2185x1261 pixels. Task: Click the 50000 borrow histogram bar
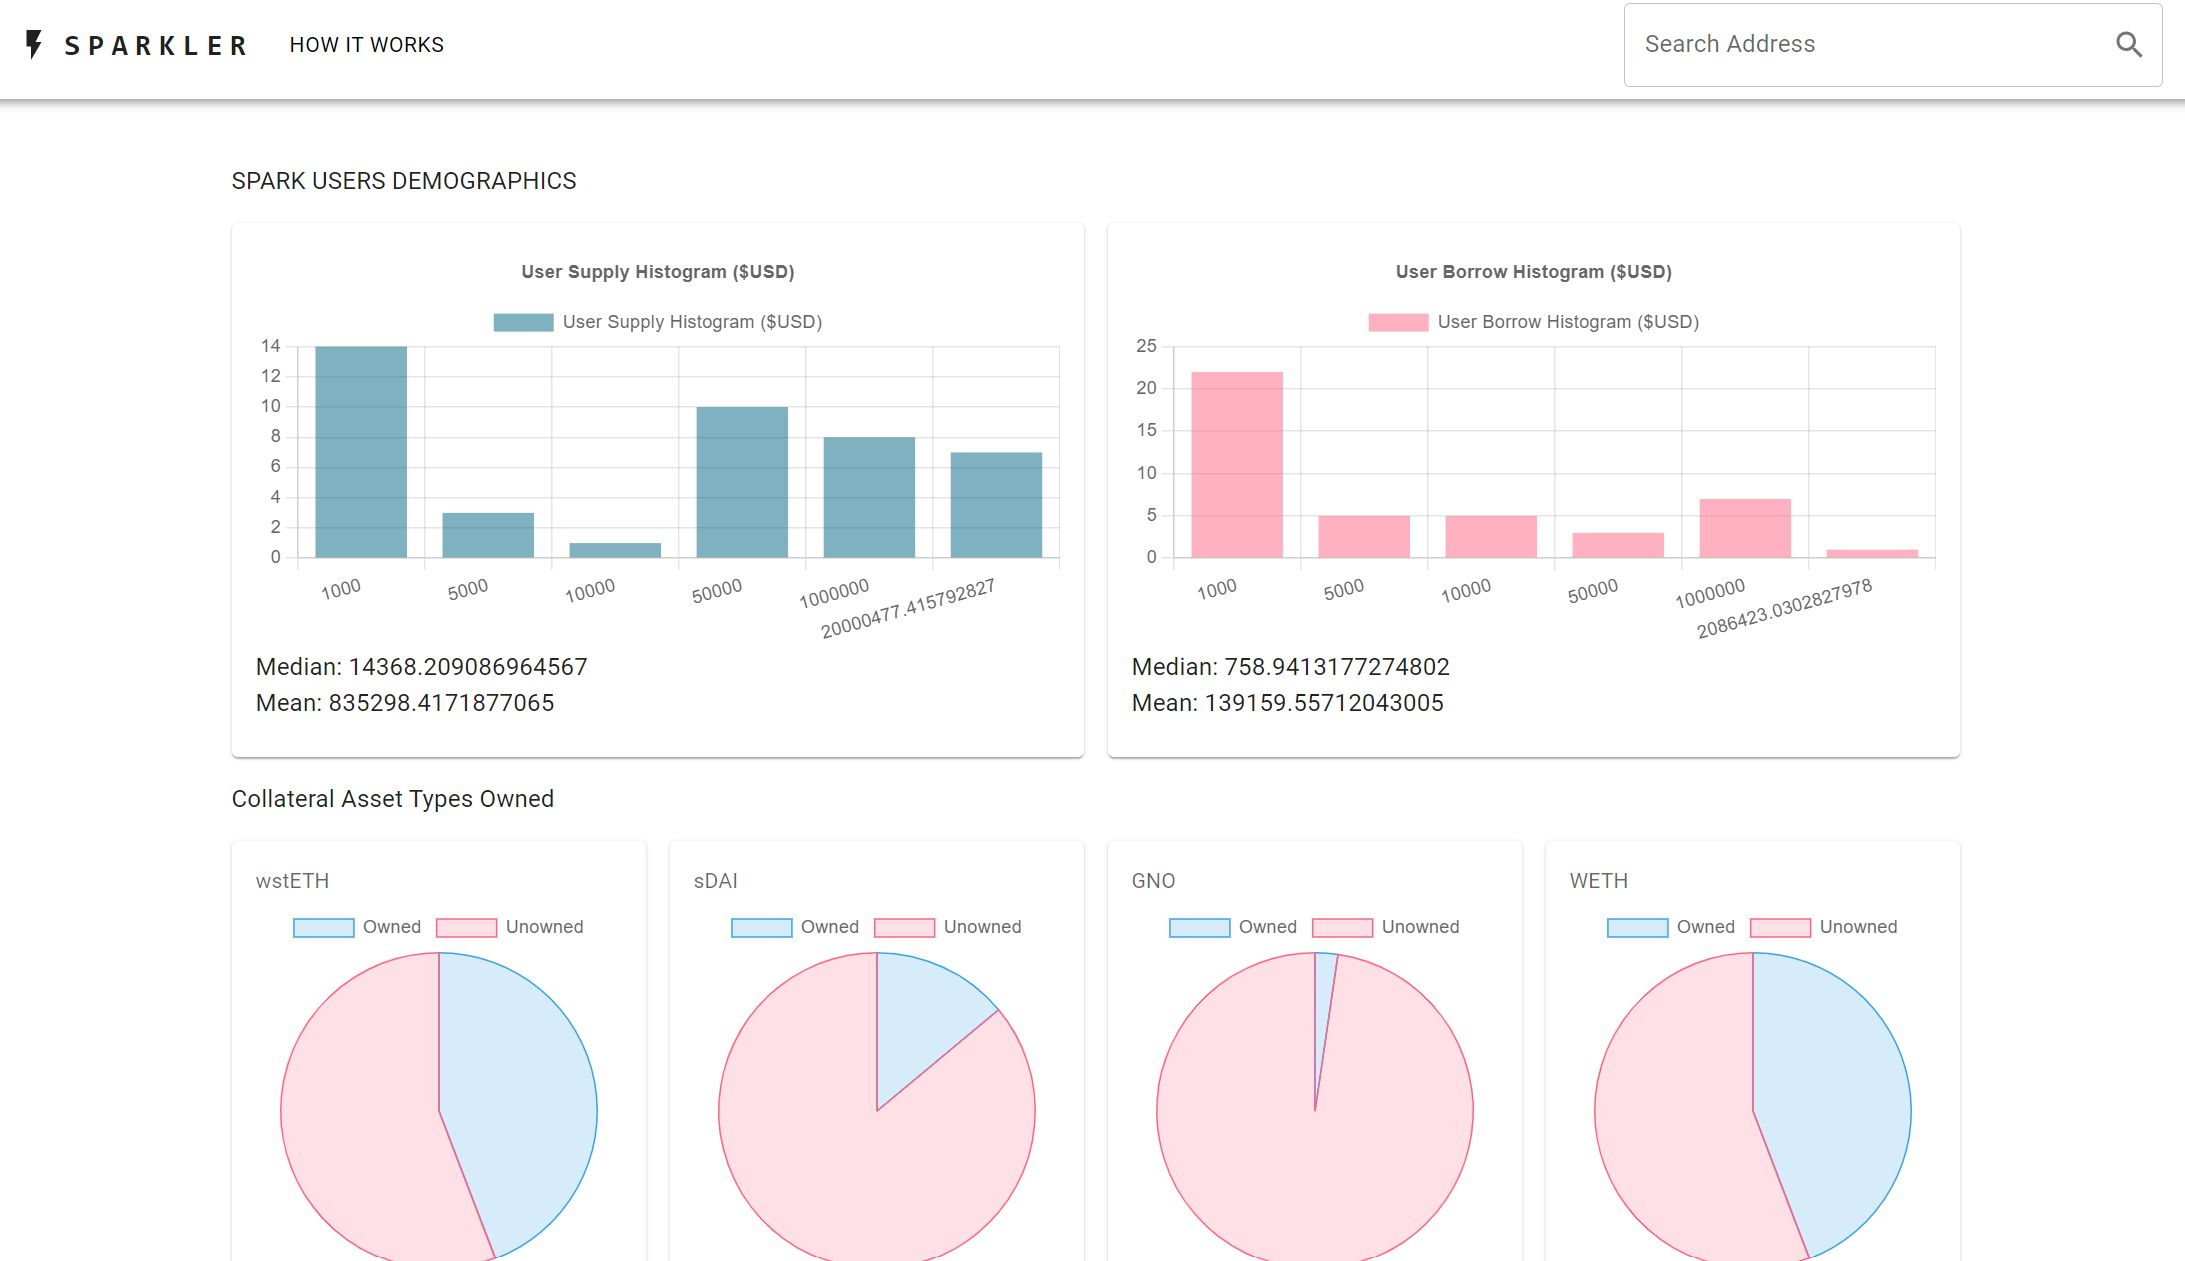[x=1618, y=545]
